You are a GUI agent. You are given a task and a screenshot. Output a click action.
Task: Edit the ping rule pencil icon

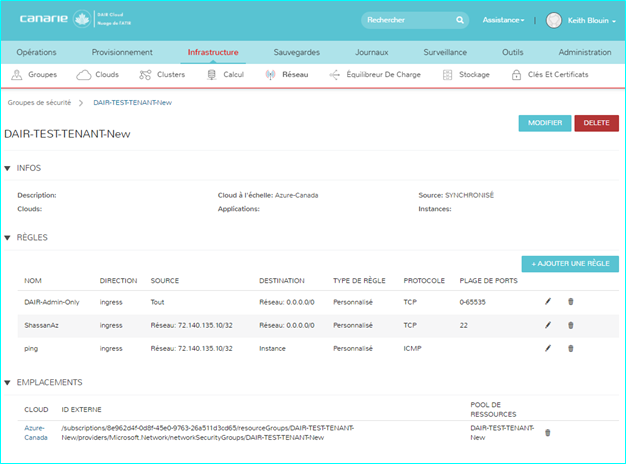548,348
